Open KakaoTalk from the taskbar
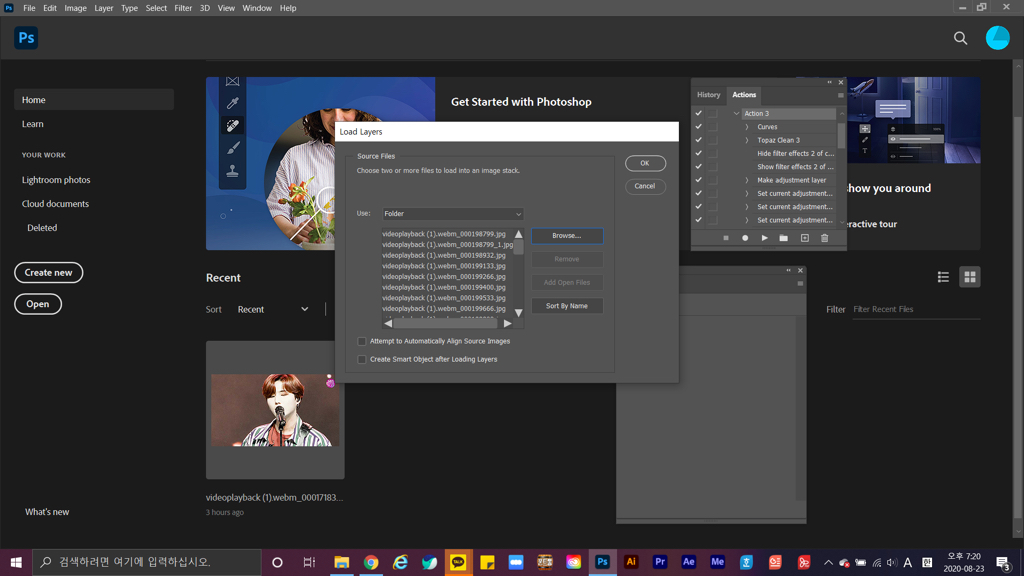Viewport: 1024px width, 576px height. click(x=458, y=562)
